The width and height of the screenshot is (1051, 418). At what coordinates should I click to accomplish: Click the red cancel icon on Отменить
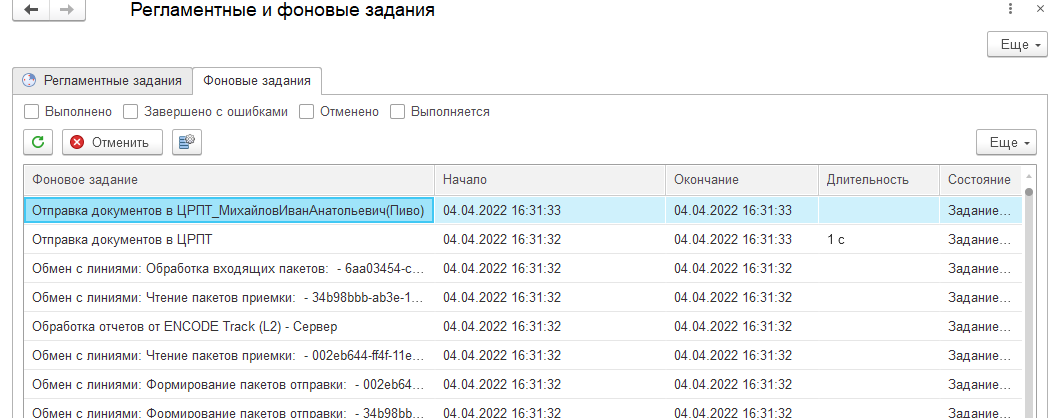click(x=77, y=142)
